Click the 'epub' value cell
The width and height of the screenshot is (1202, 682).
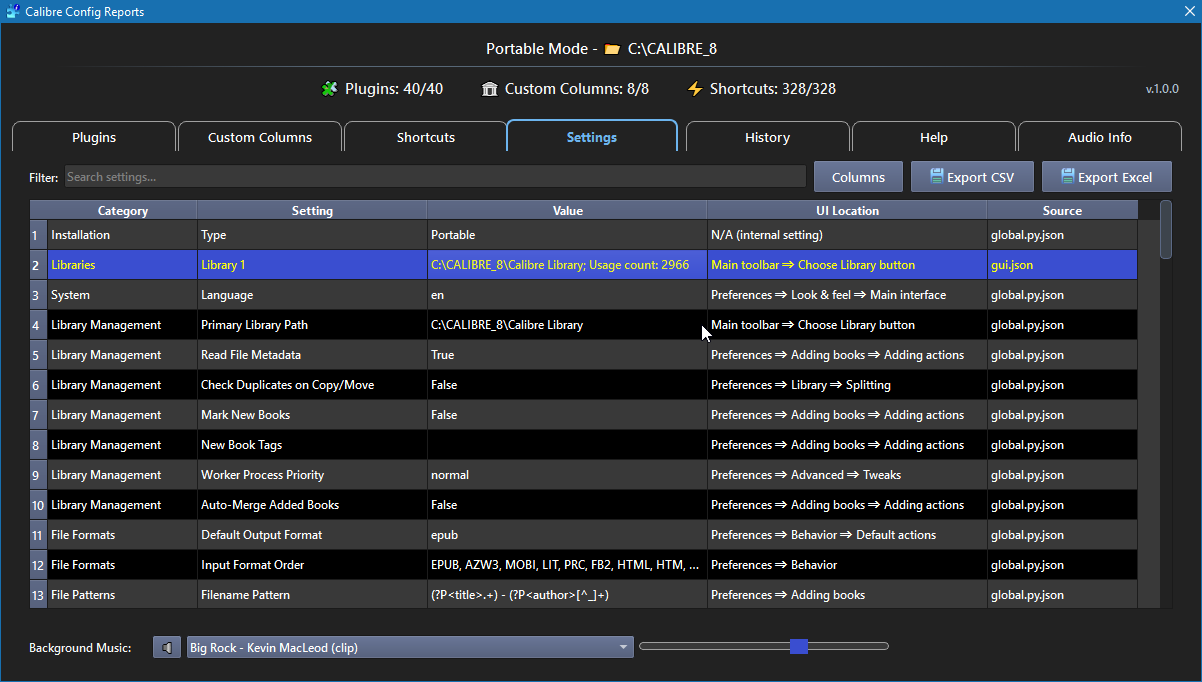click(567, 535)
